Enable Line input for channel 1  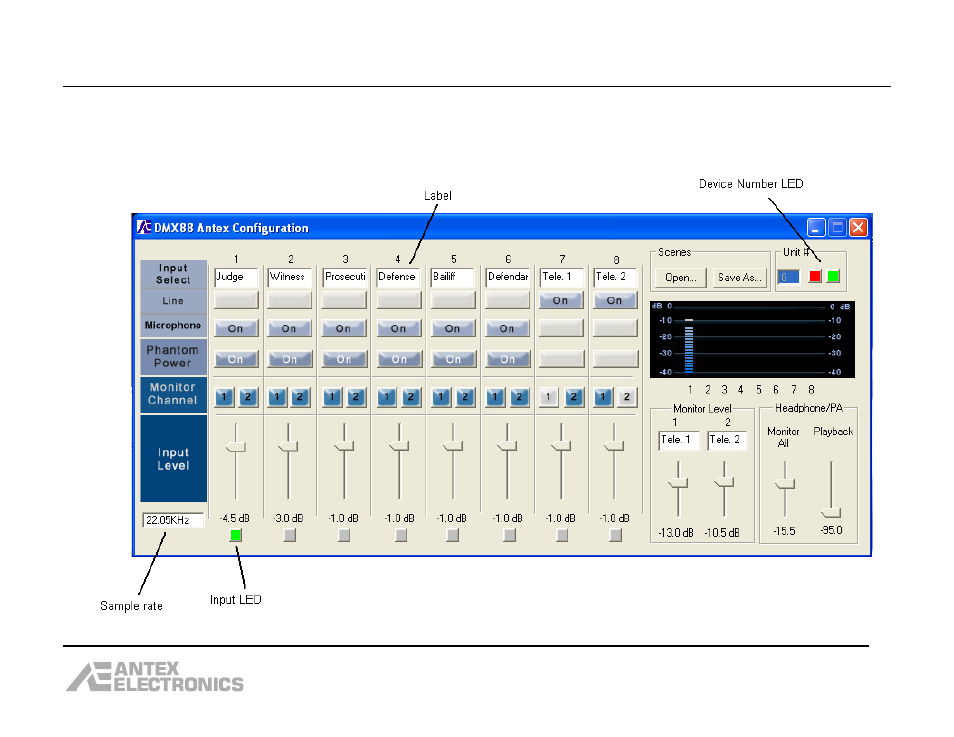[x=236, y=301]
